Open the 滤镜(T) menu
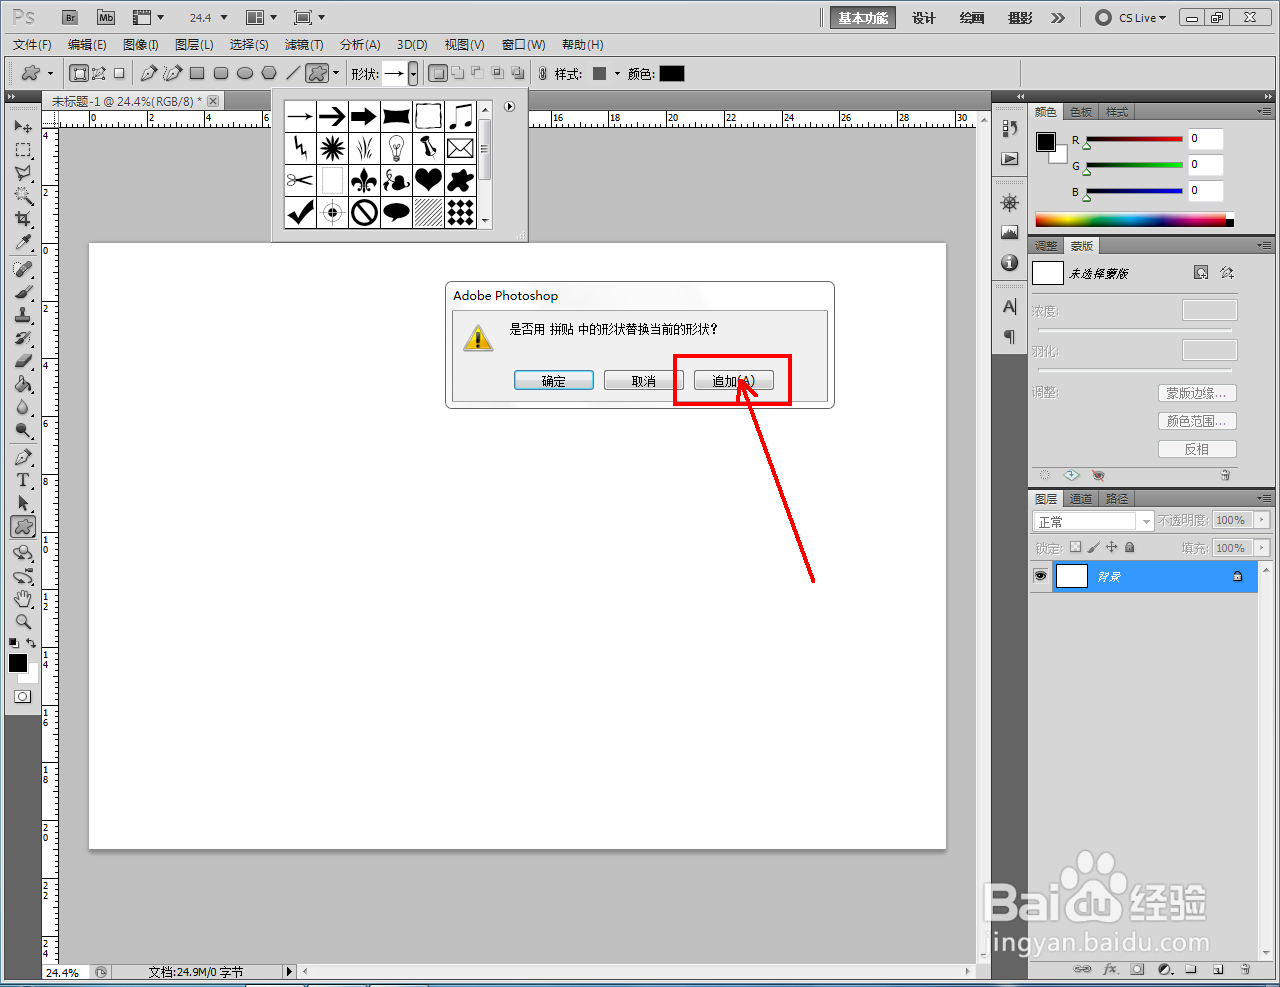This screenshot has height=987, width=1280. [304, 45]
